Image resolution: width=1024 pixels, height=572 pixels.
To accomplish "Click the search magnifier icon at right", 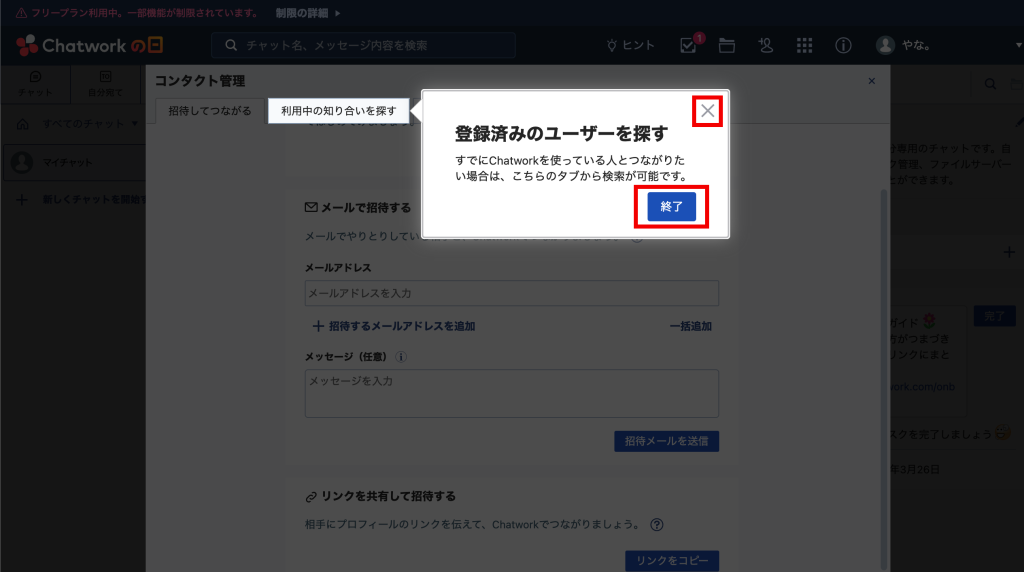I will click(990, 84).
